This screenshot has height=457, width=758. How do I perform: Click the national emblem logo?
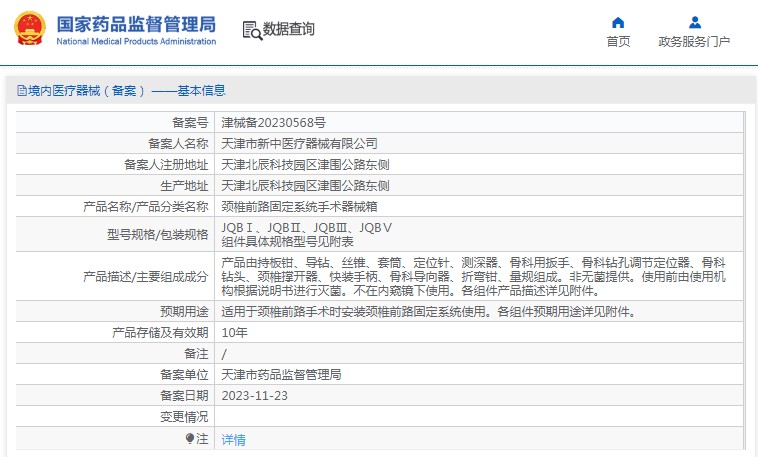[30, 29]
